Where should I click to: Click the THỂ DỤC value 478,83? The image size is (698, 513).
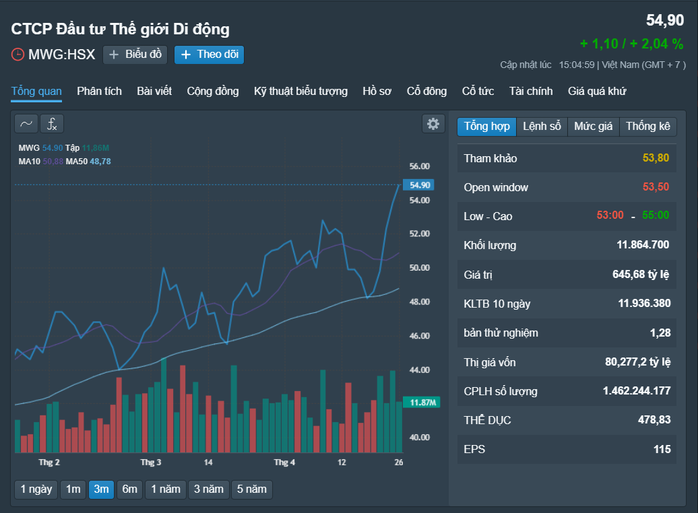click(x=654, y=419)
